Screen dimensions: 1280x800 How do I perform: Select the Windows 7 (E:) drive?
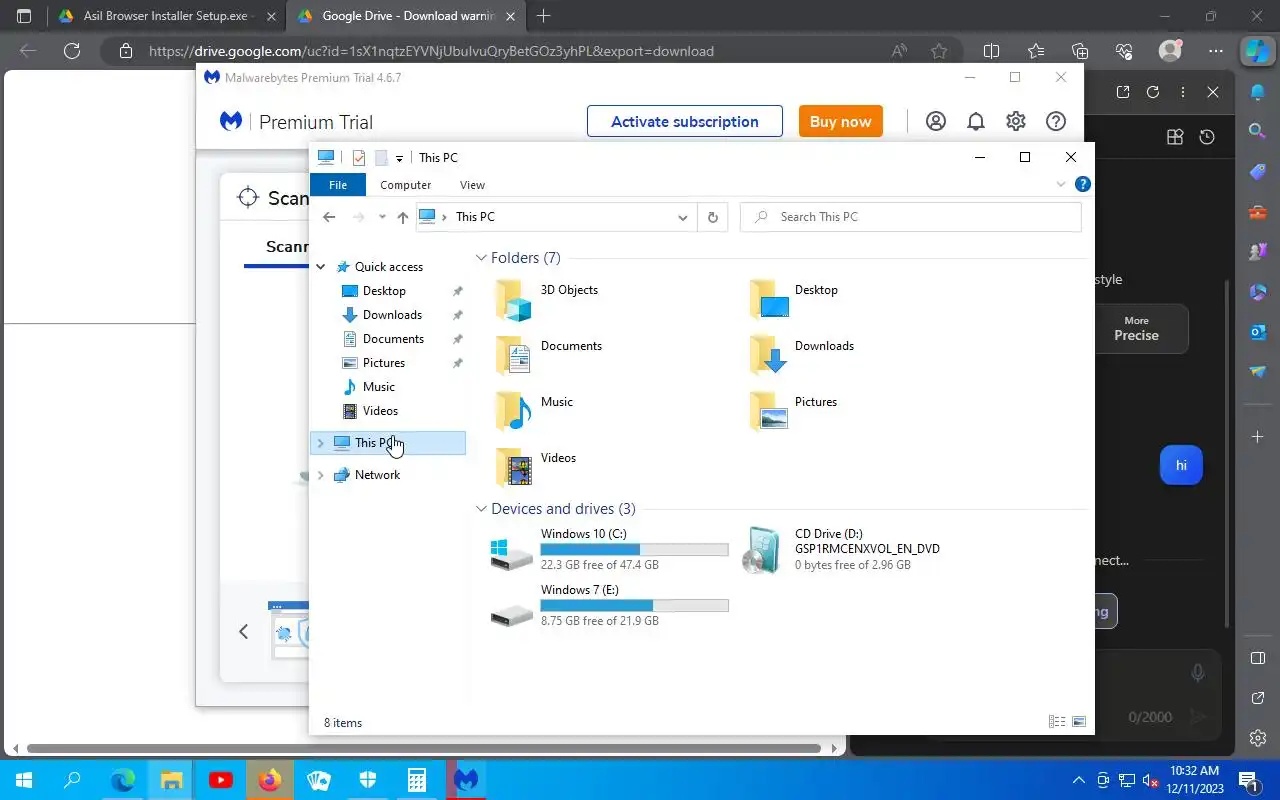pyautogui.click(x=610, y=606)
